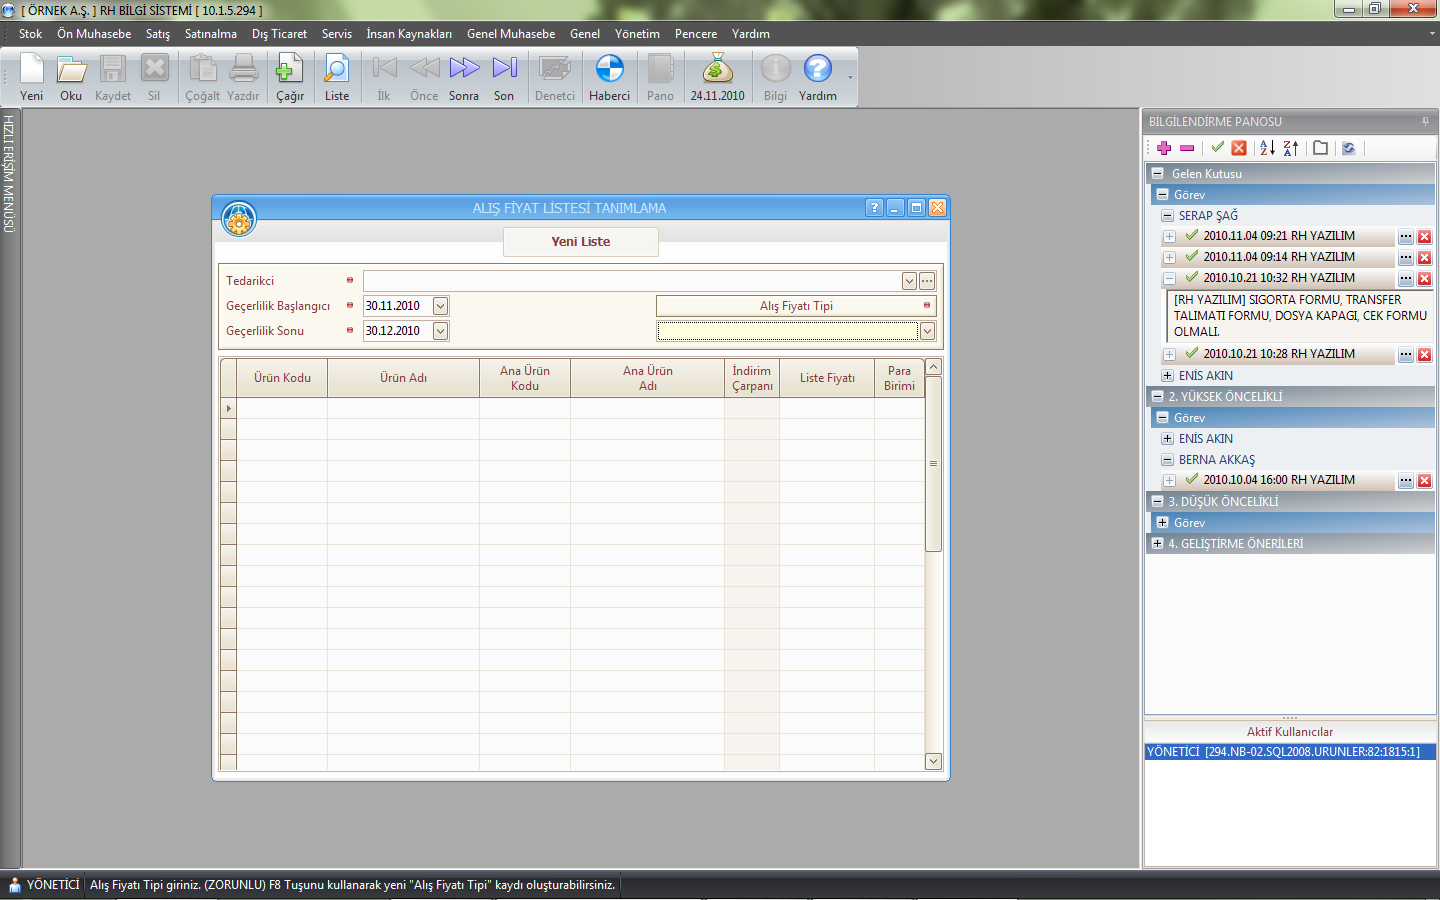Click the Tedarikci browse ellipsis button
This screenshot has height=900, width=1440.
pyautogui.click(x=927, y=281)
